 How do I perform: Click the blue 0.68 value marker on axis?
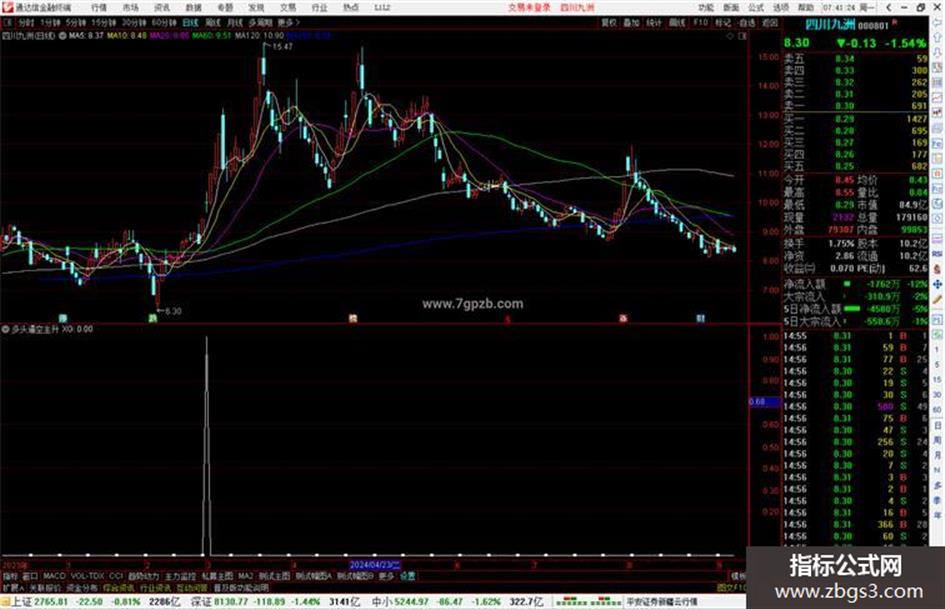point(765,402)
